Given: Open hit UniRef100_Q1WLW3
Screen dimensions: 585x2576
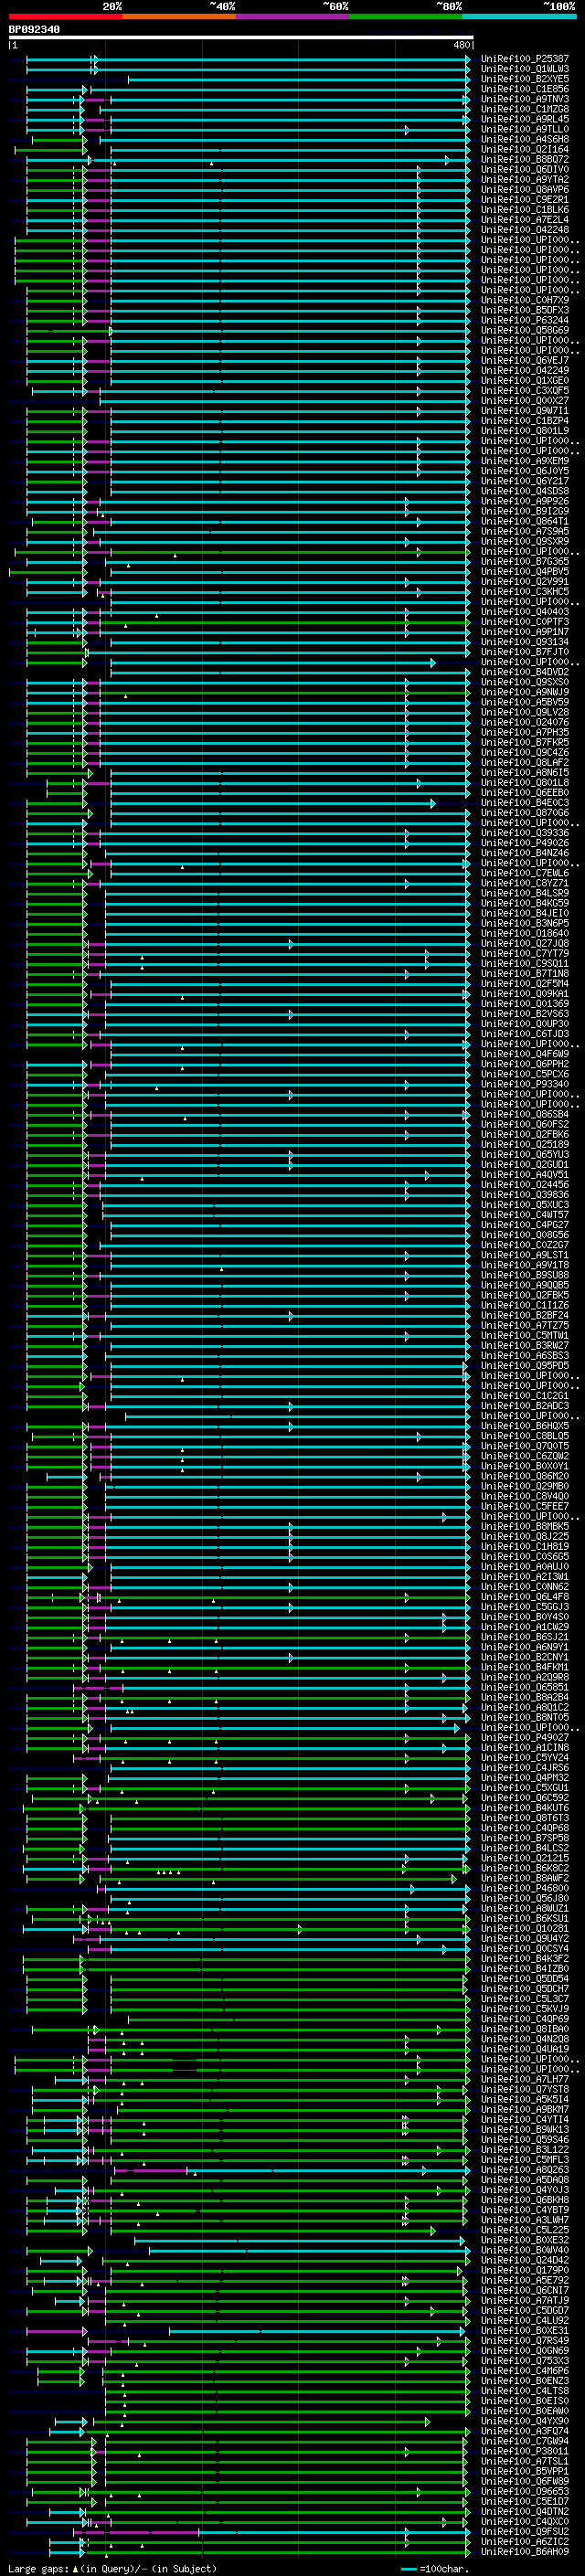Looking at the screenshot, I should point(524,69).
